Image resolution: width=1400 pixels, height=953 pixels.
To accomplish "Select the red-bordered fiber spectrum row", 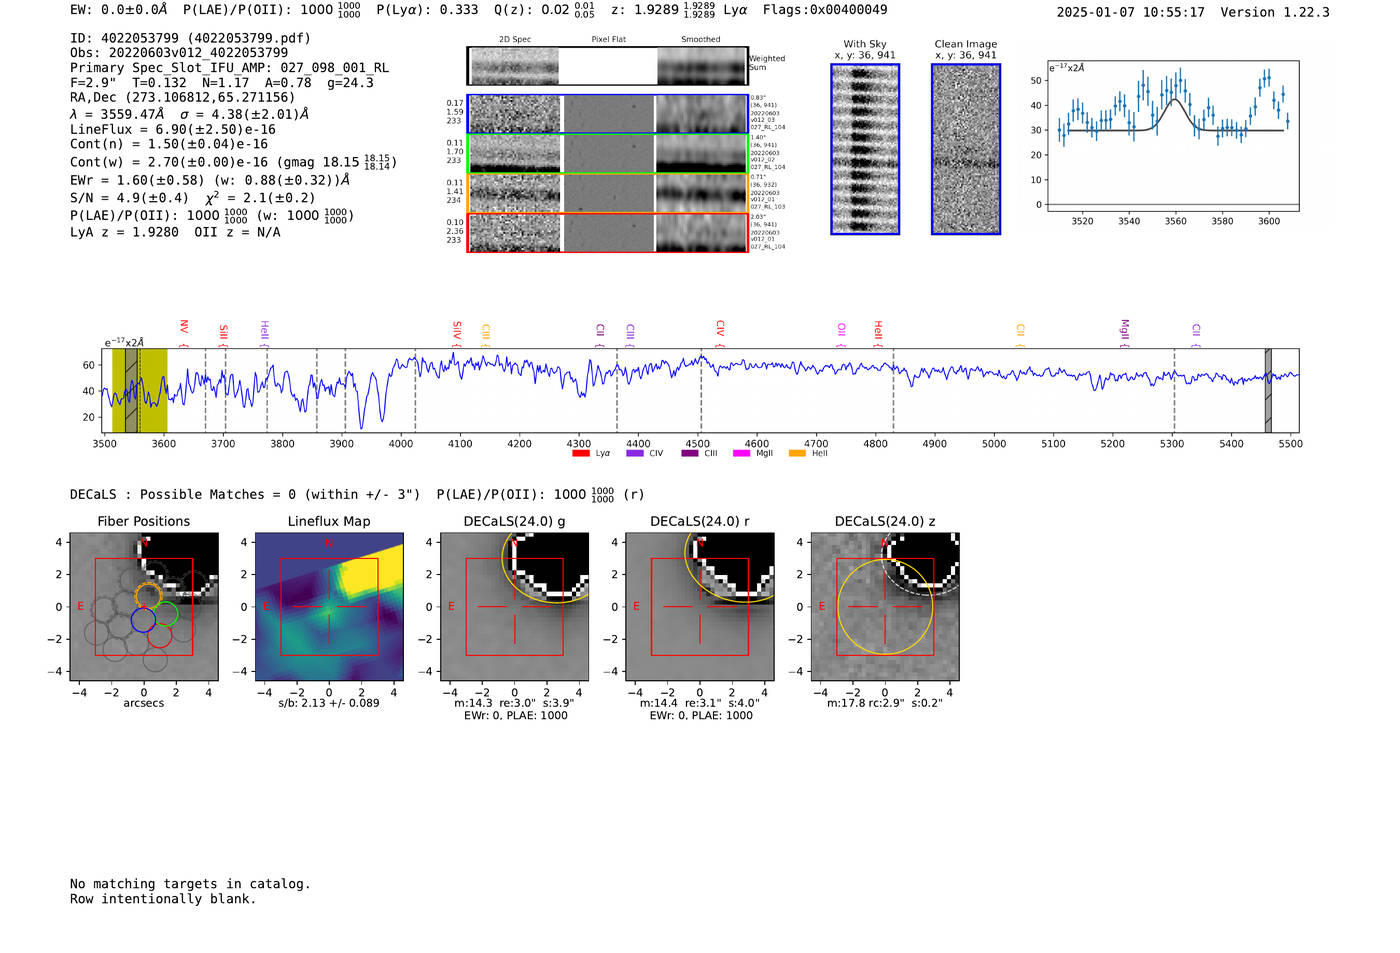I will click(608, 232).
